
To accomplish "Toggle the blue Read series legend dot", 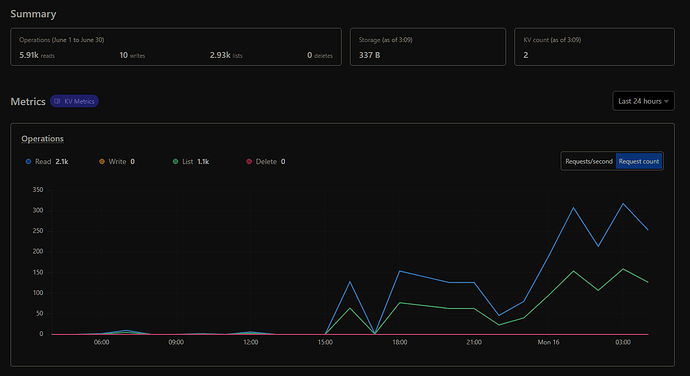I will 29,162.
